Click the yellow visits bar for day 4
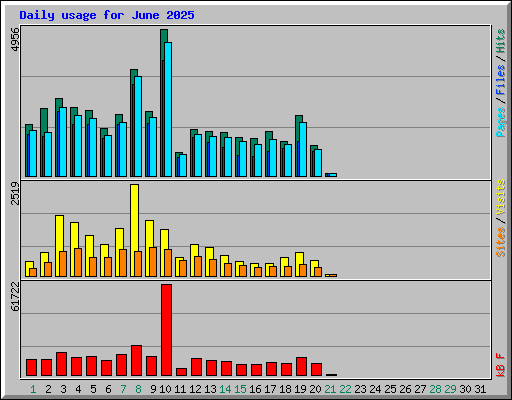 74,249
